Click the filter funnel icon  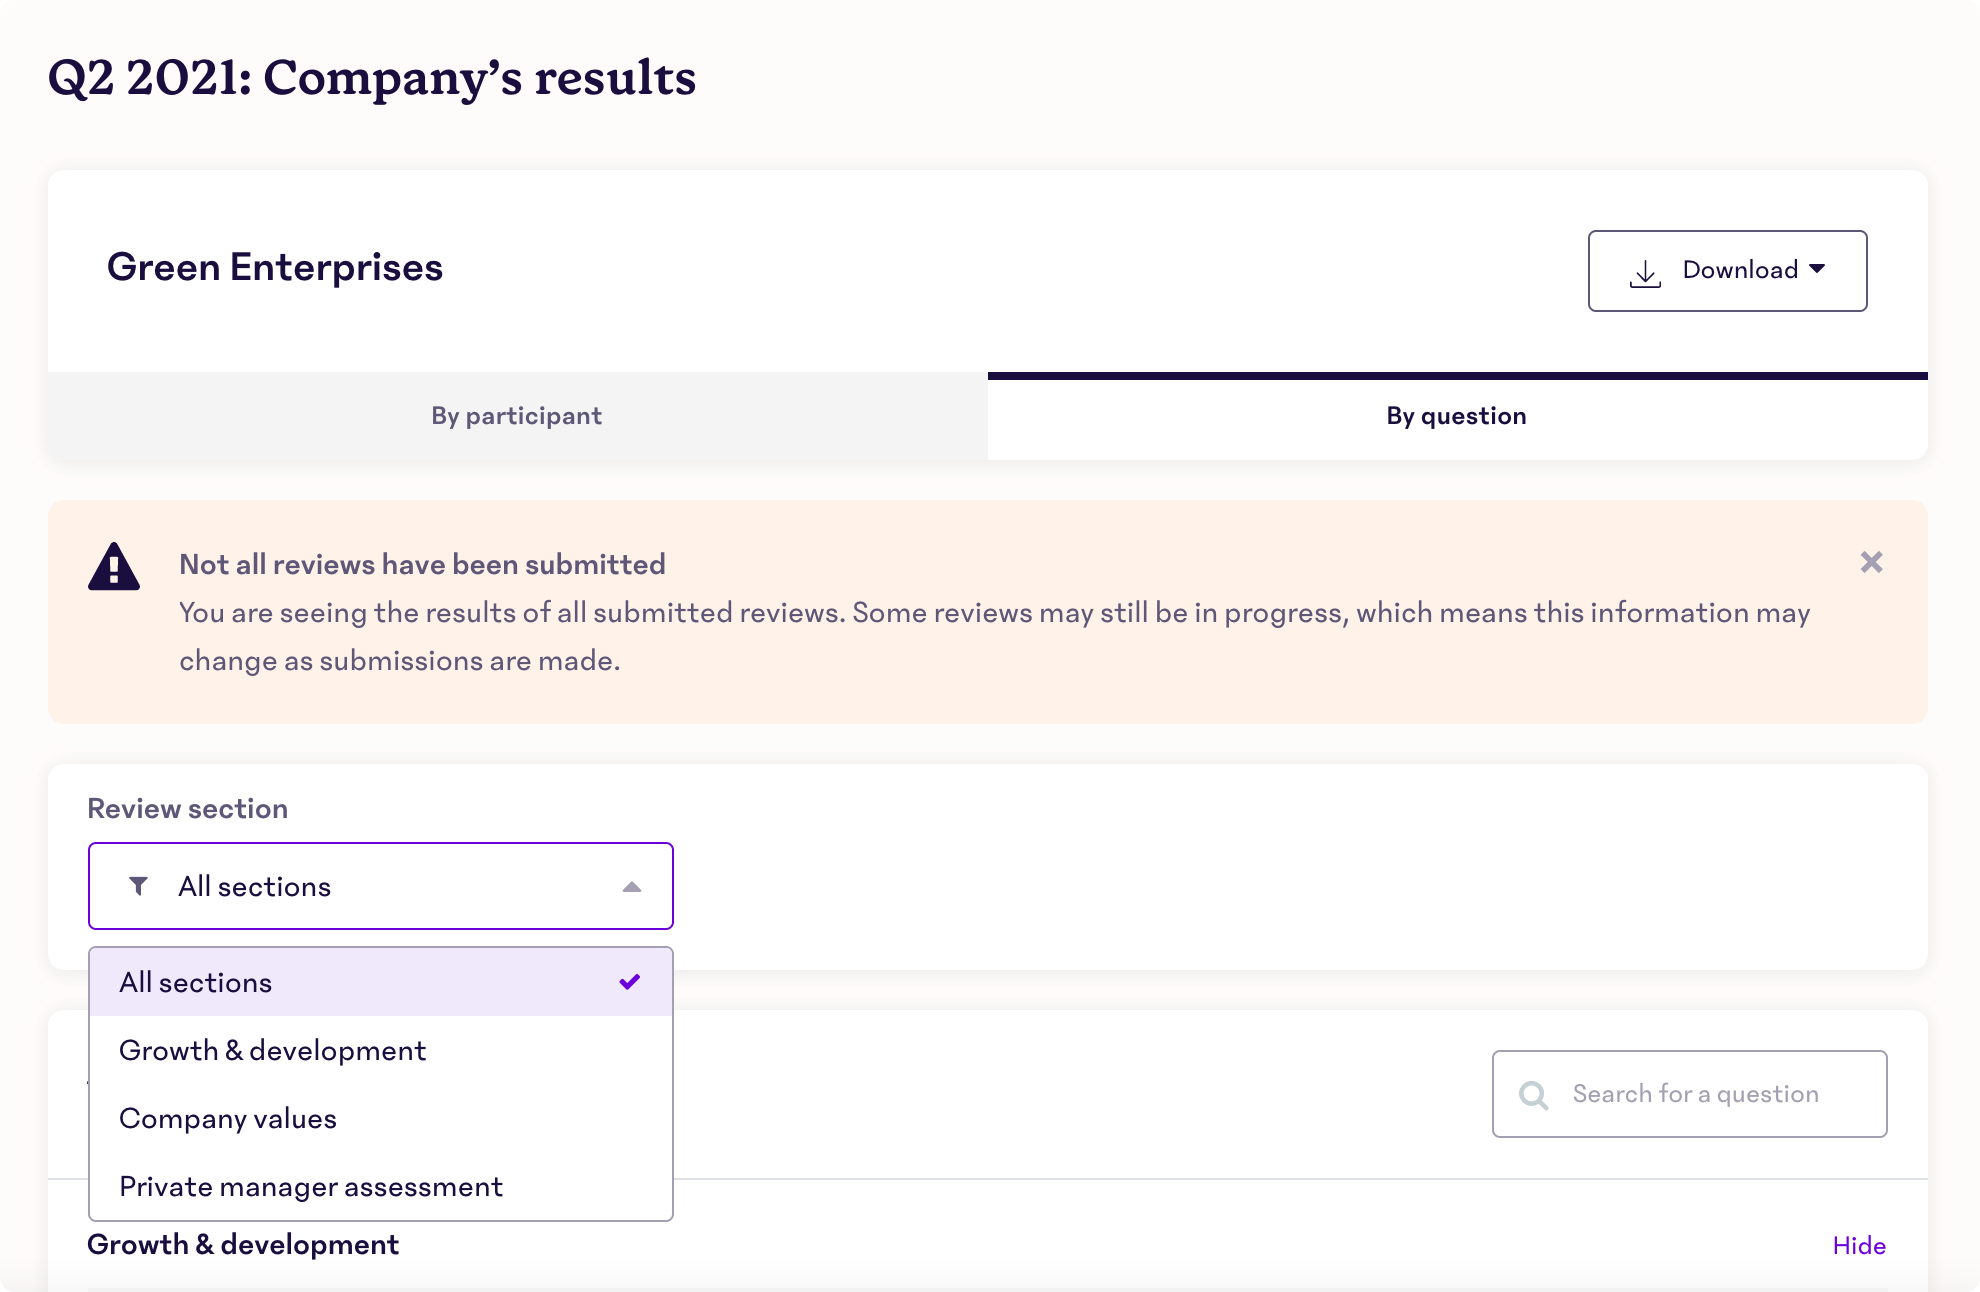pyautogui.click(x=139, y=886)
